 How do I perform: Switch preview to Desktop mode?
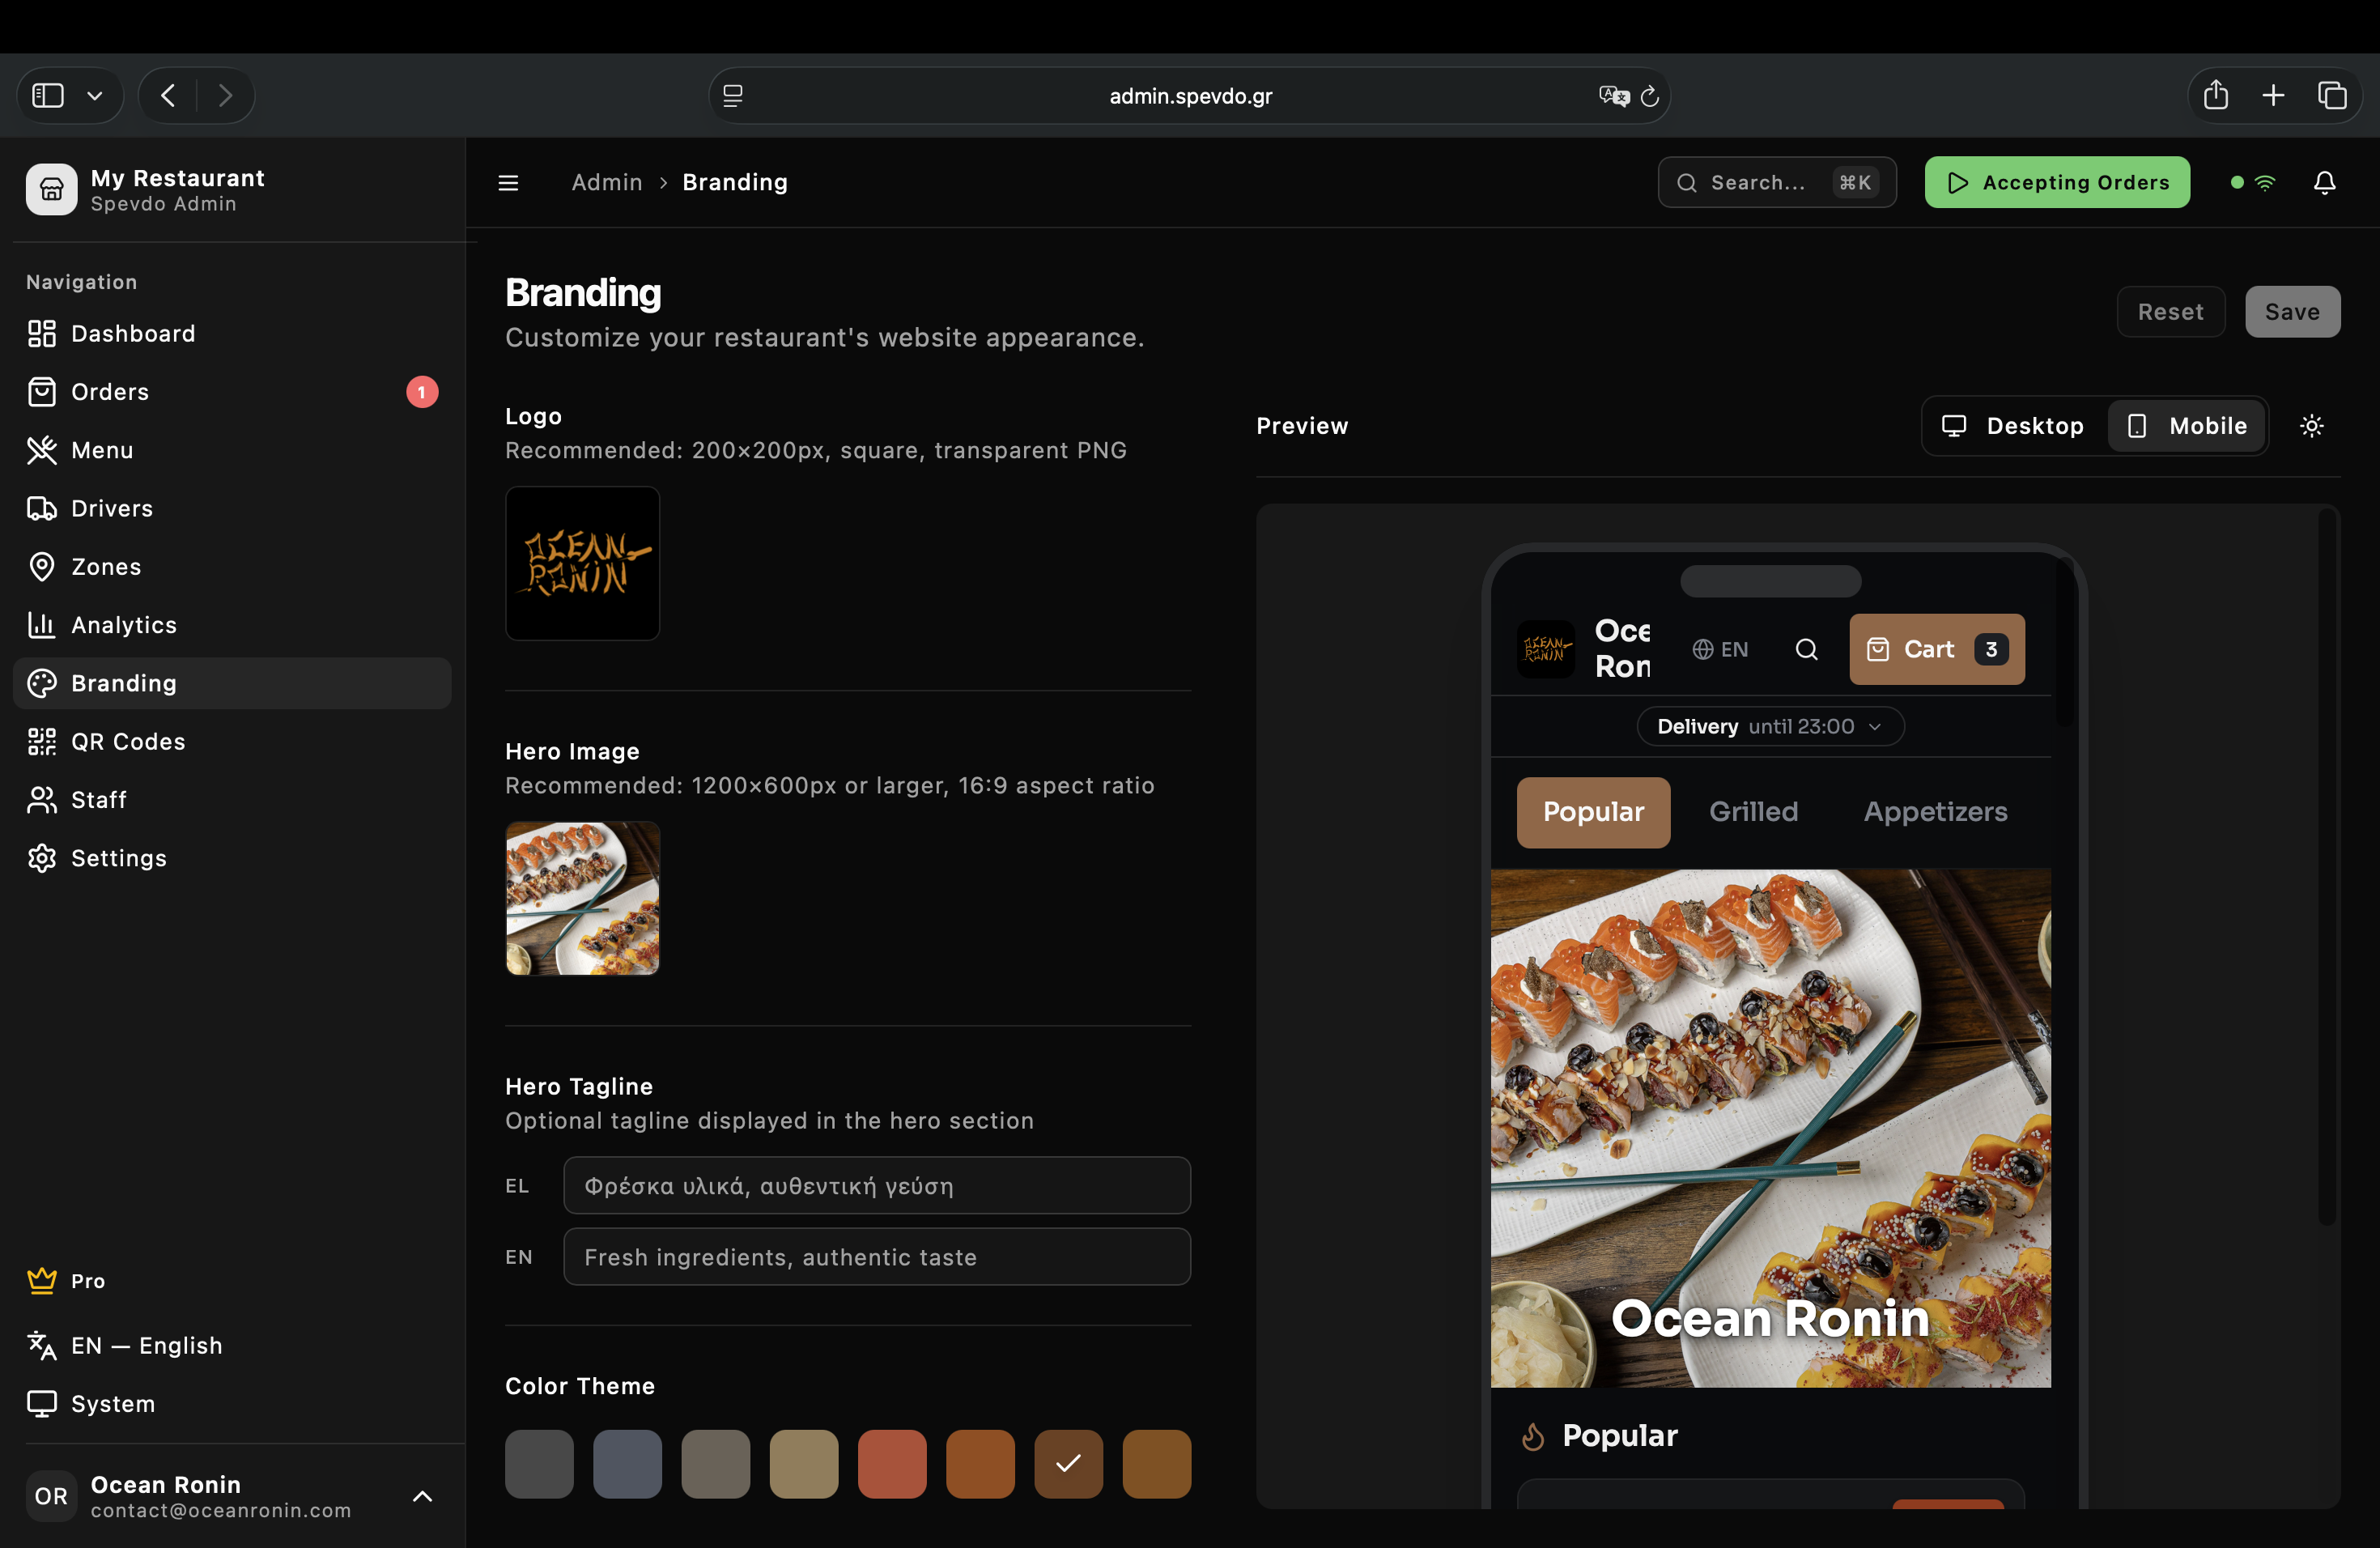[x=2013, y=426]
